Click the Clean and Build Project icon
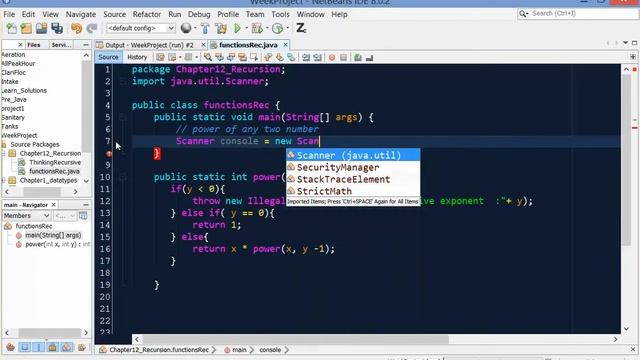The image size is (640, 360). pyautogui.click(x=221, y=28)
